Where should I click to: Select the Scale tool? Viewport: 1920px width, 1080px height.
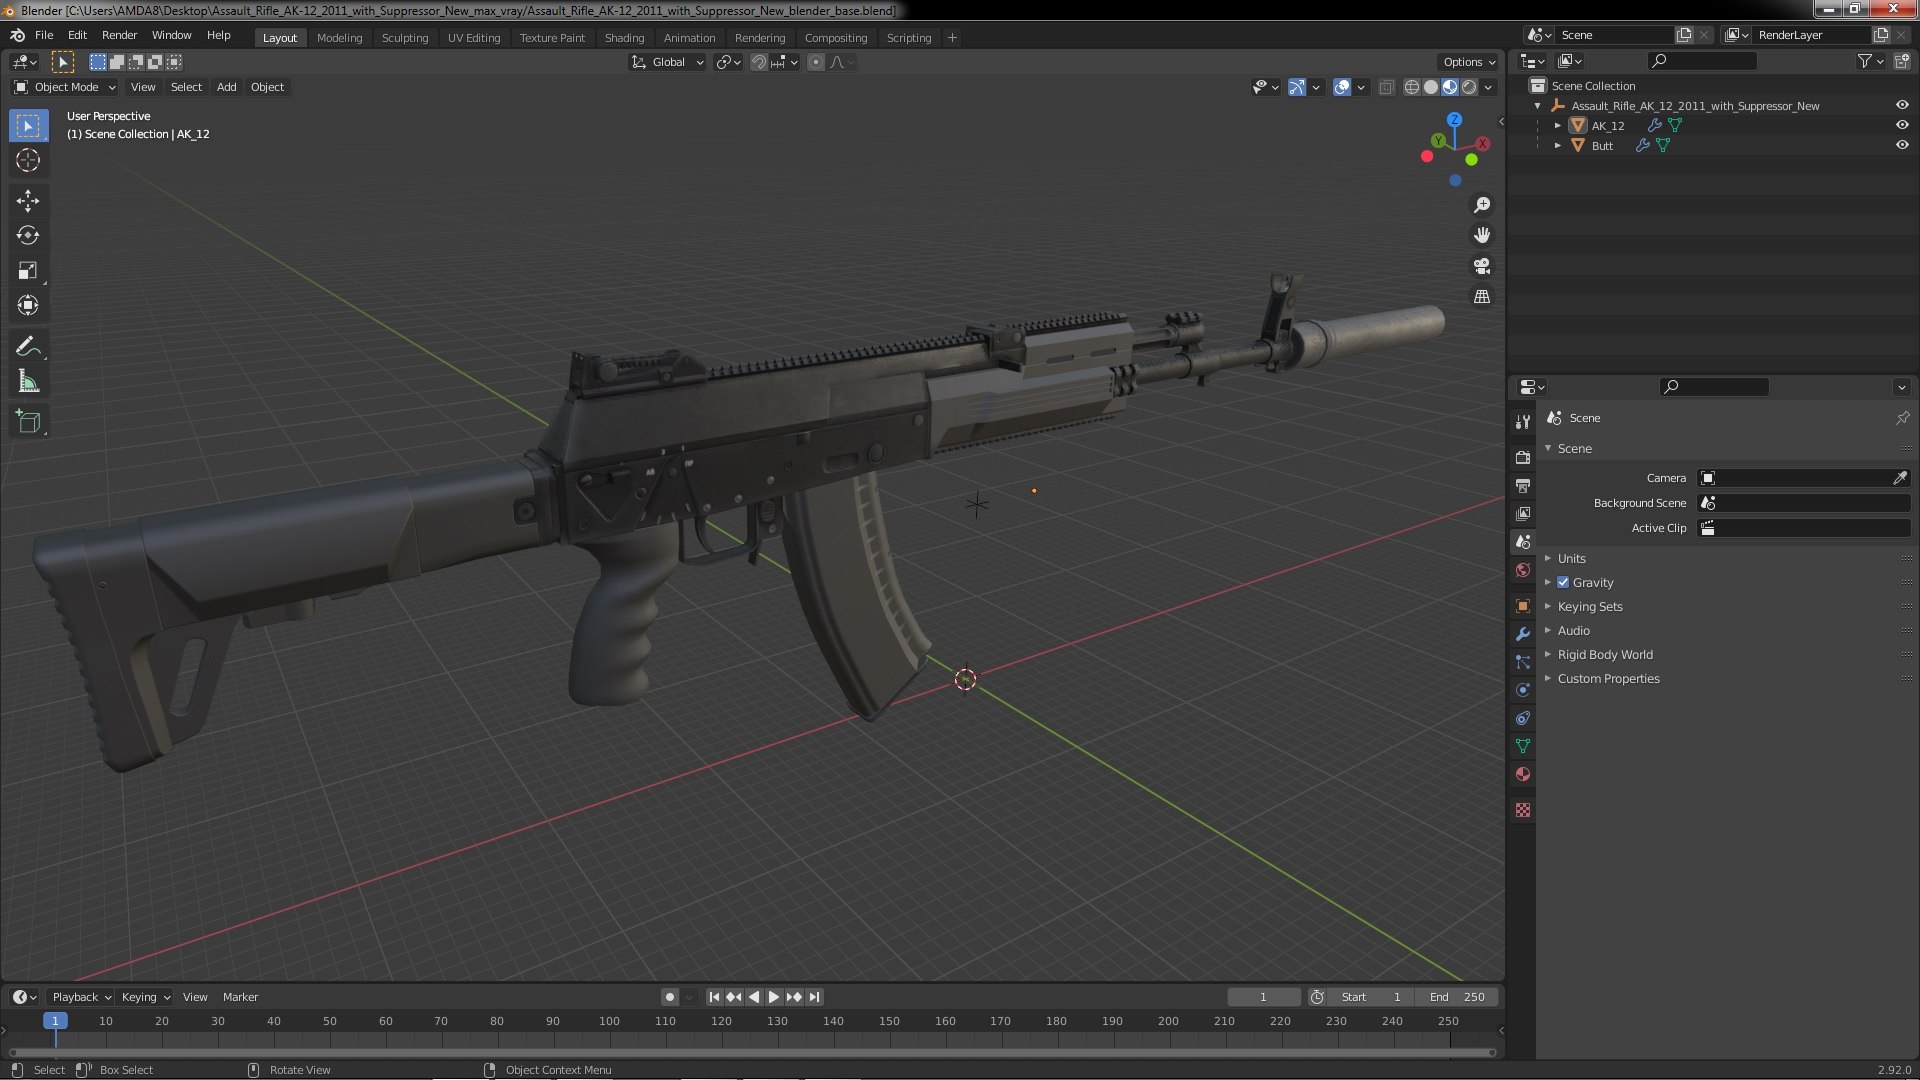28,271
